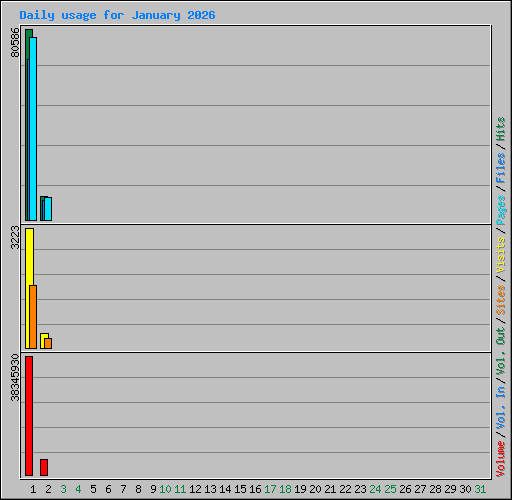Click green day 31 on the x-axis
This screenshot has width=512, height=500.
(480, 489)
